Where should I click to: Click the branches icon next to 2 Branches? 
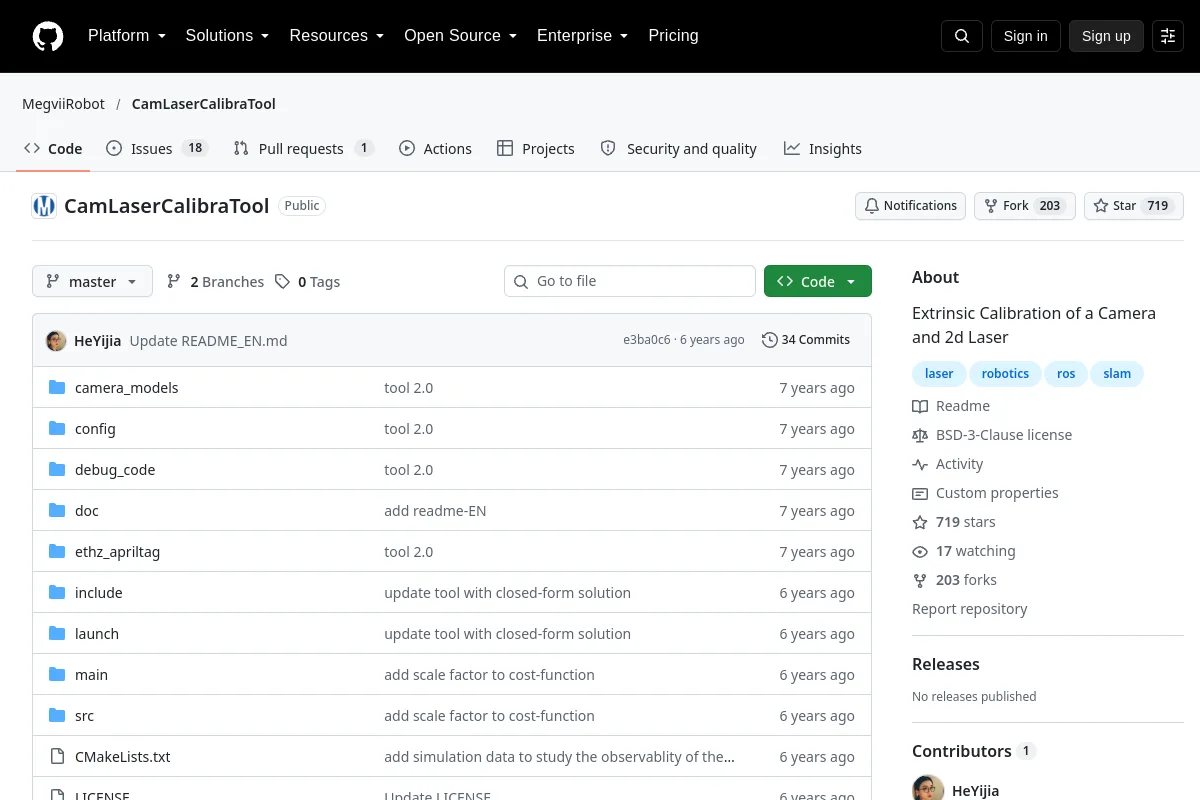click(174, 282)
